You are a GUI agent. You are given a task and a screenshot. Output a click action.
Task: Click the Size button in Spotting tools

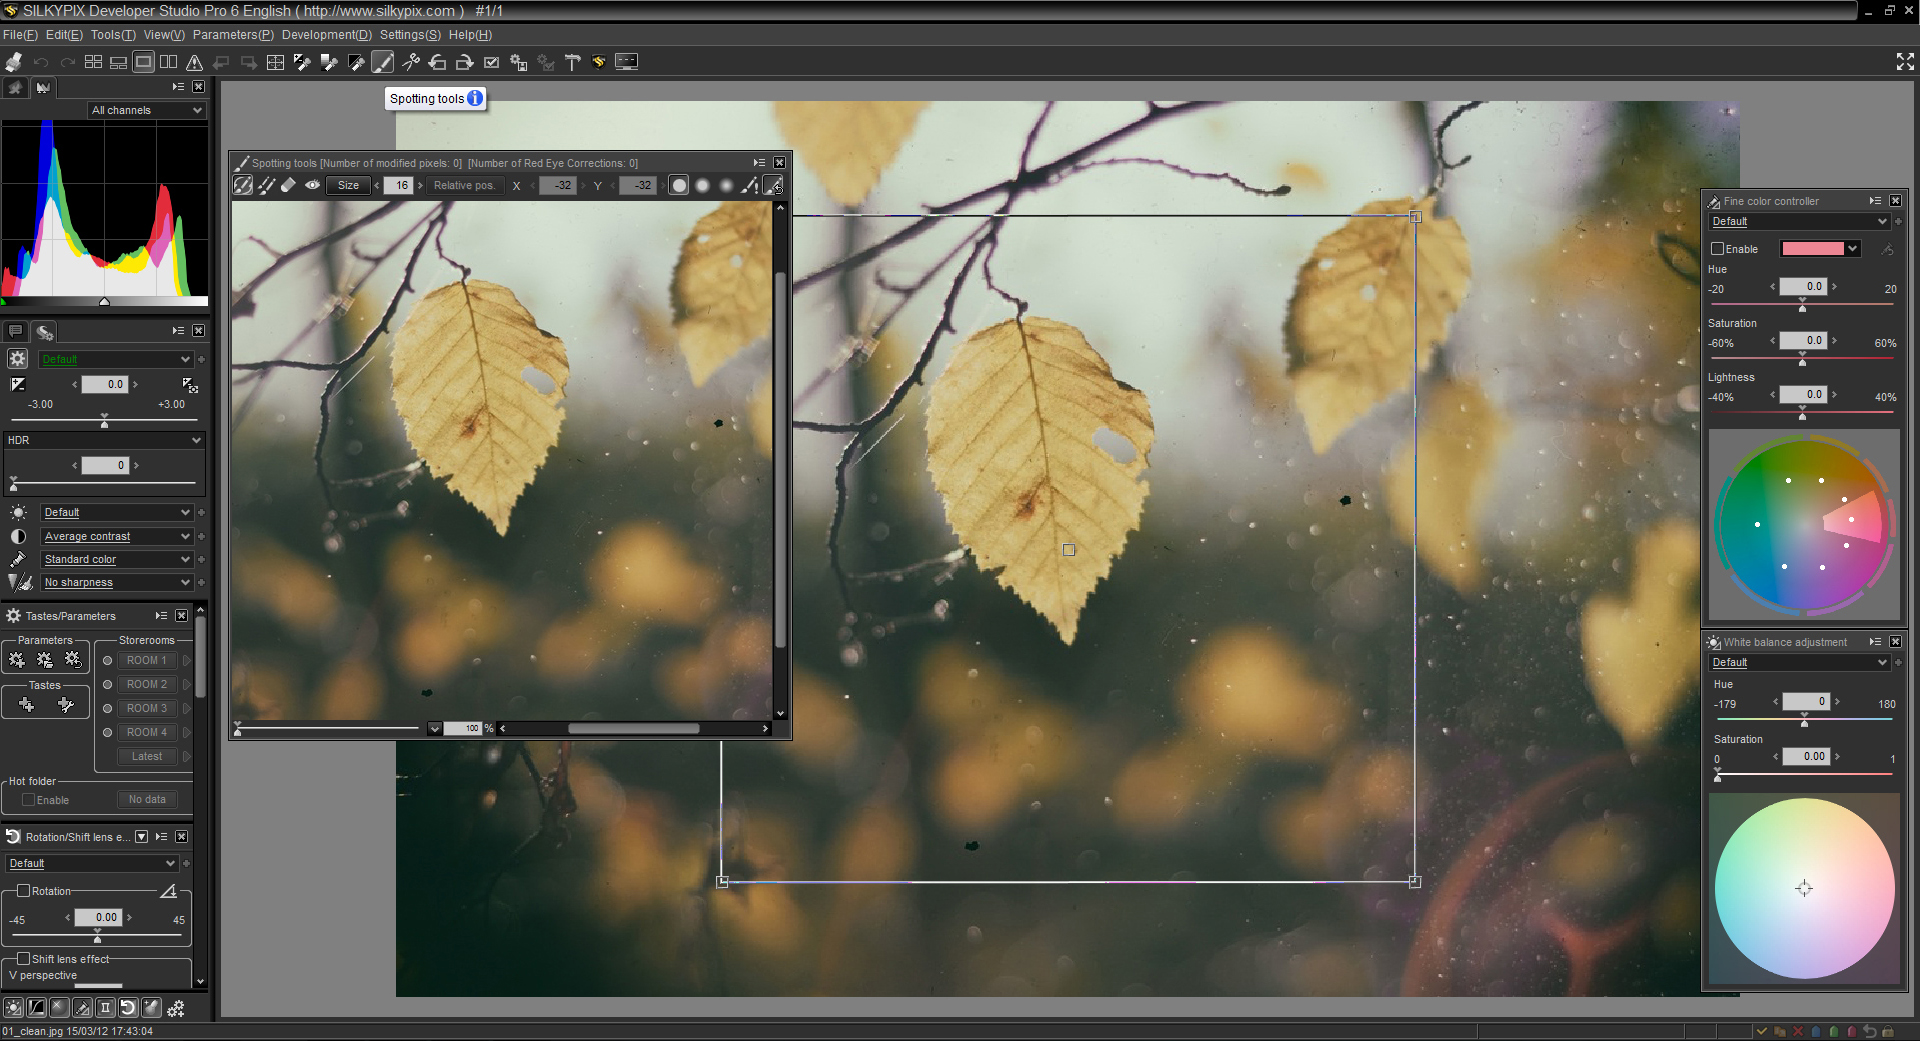pyautogui.click(x=348, y=185)
